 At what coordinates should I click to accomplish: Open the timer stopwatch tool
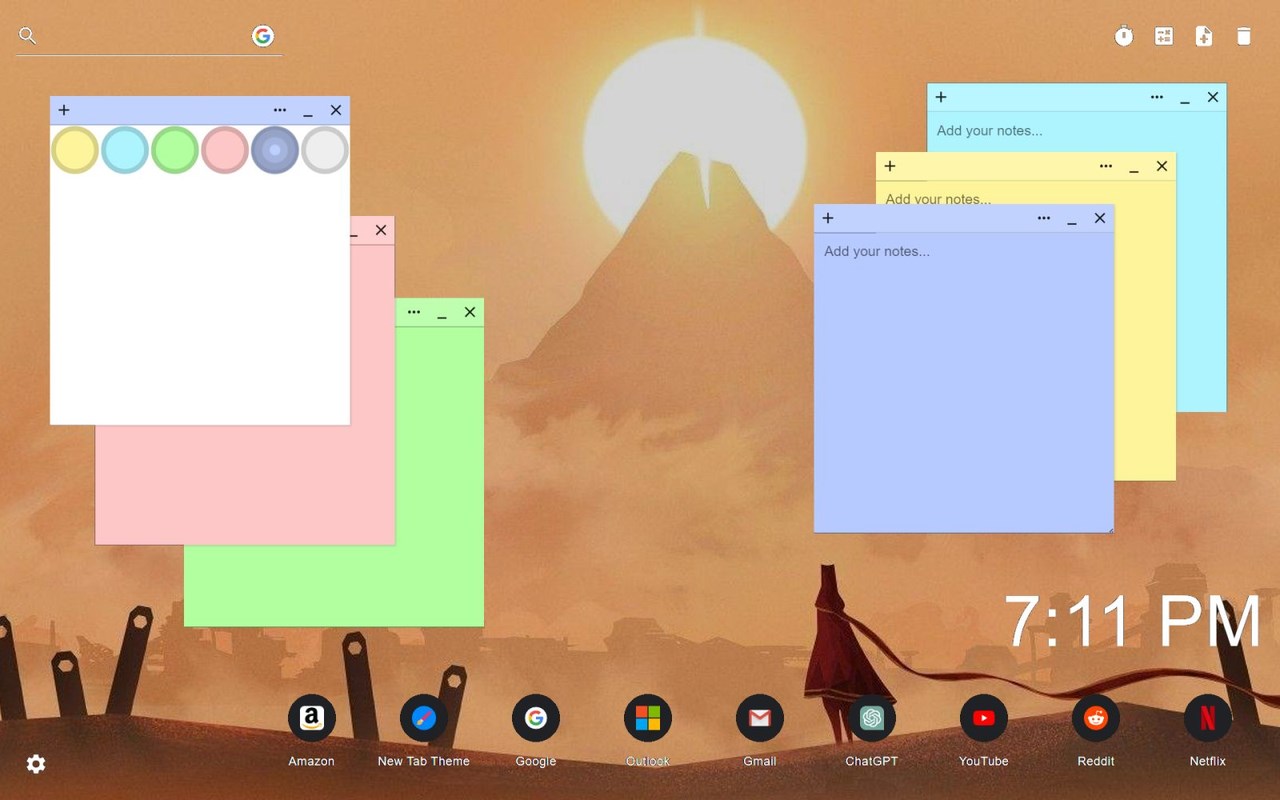(x=1124, y=36)
